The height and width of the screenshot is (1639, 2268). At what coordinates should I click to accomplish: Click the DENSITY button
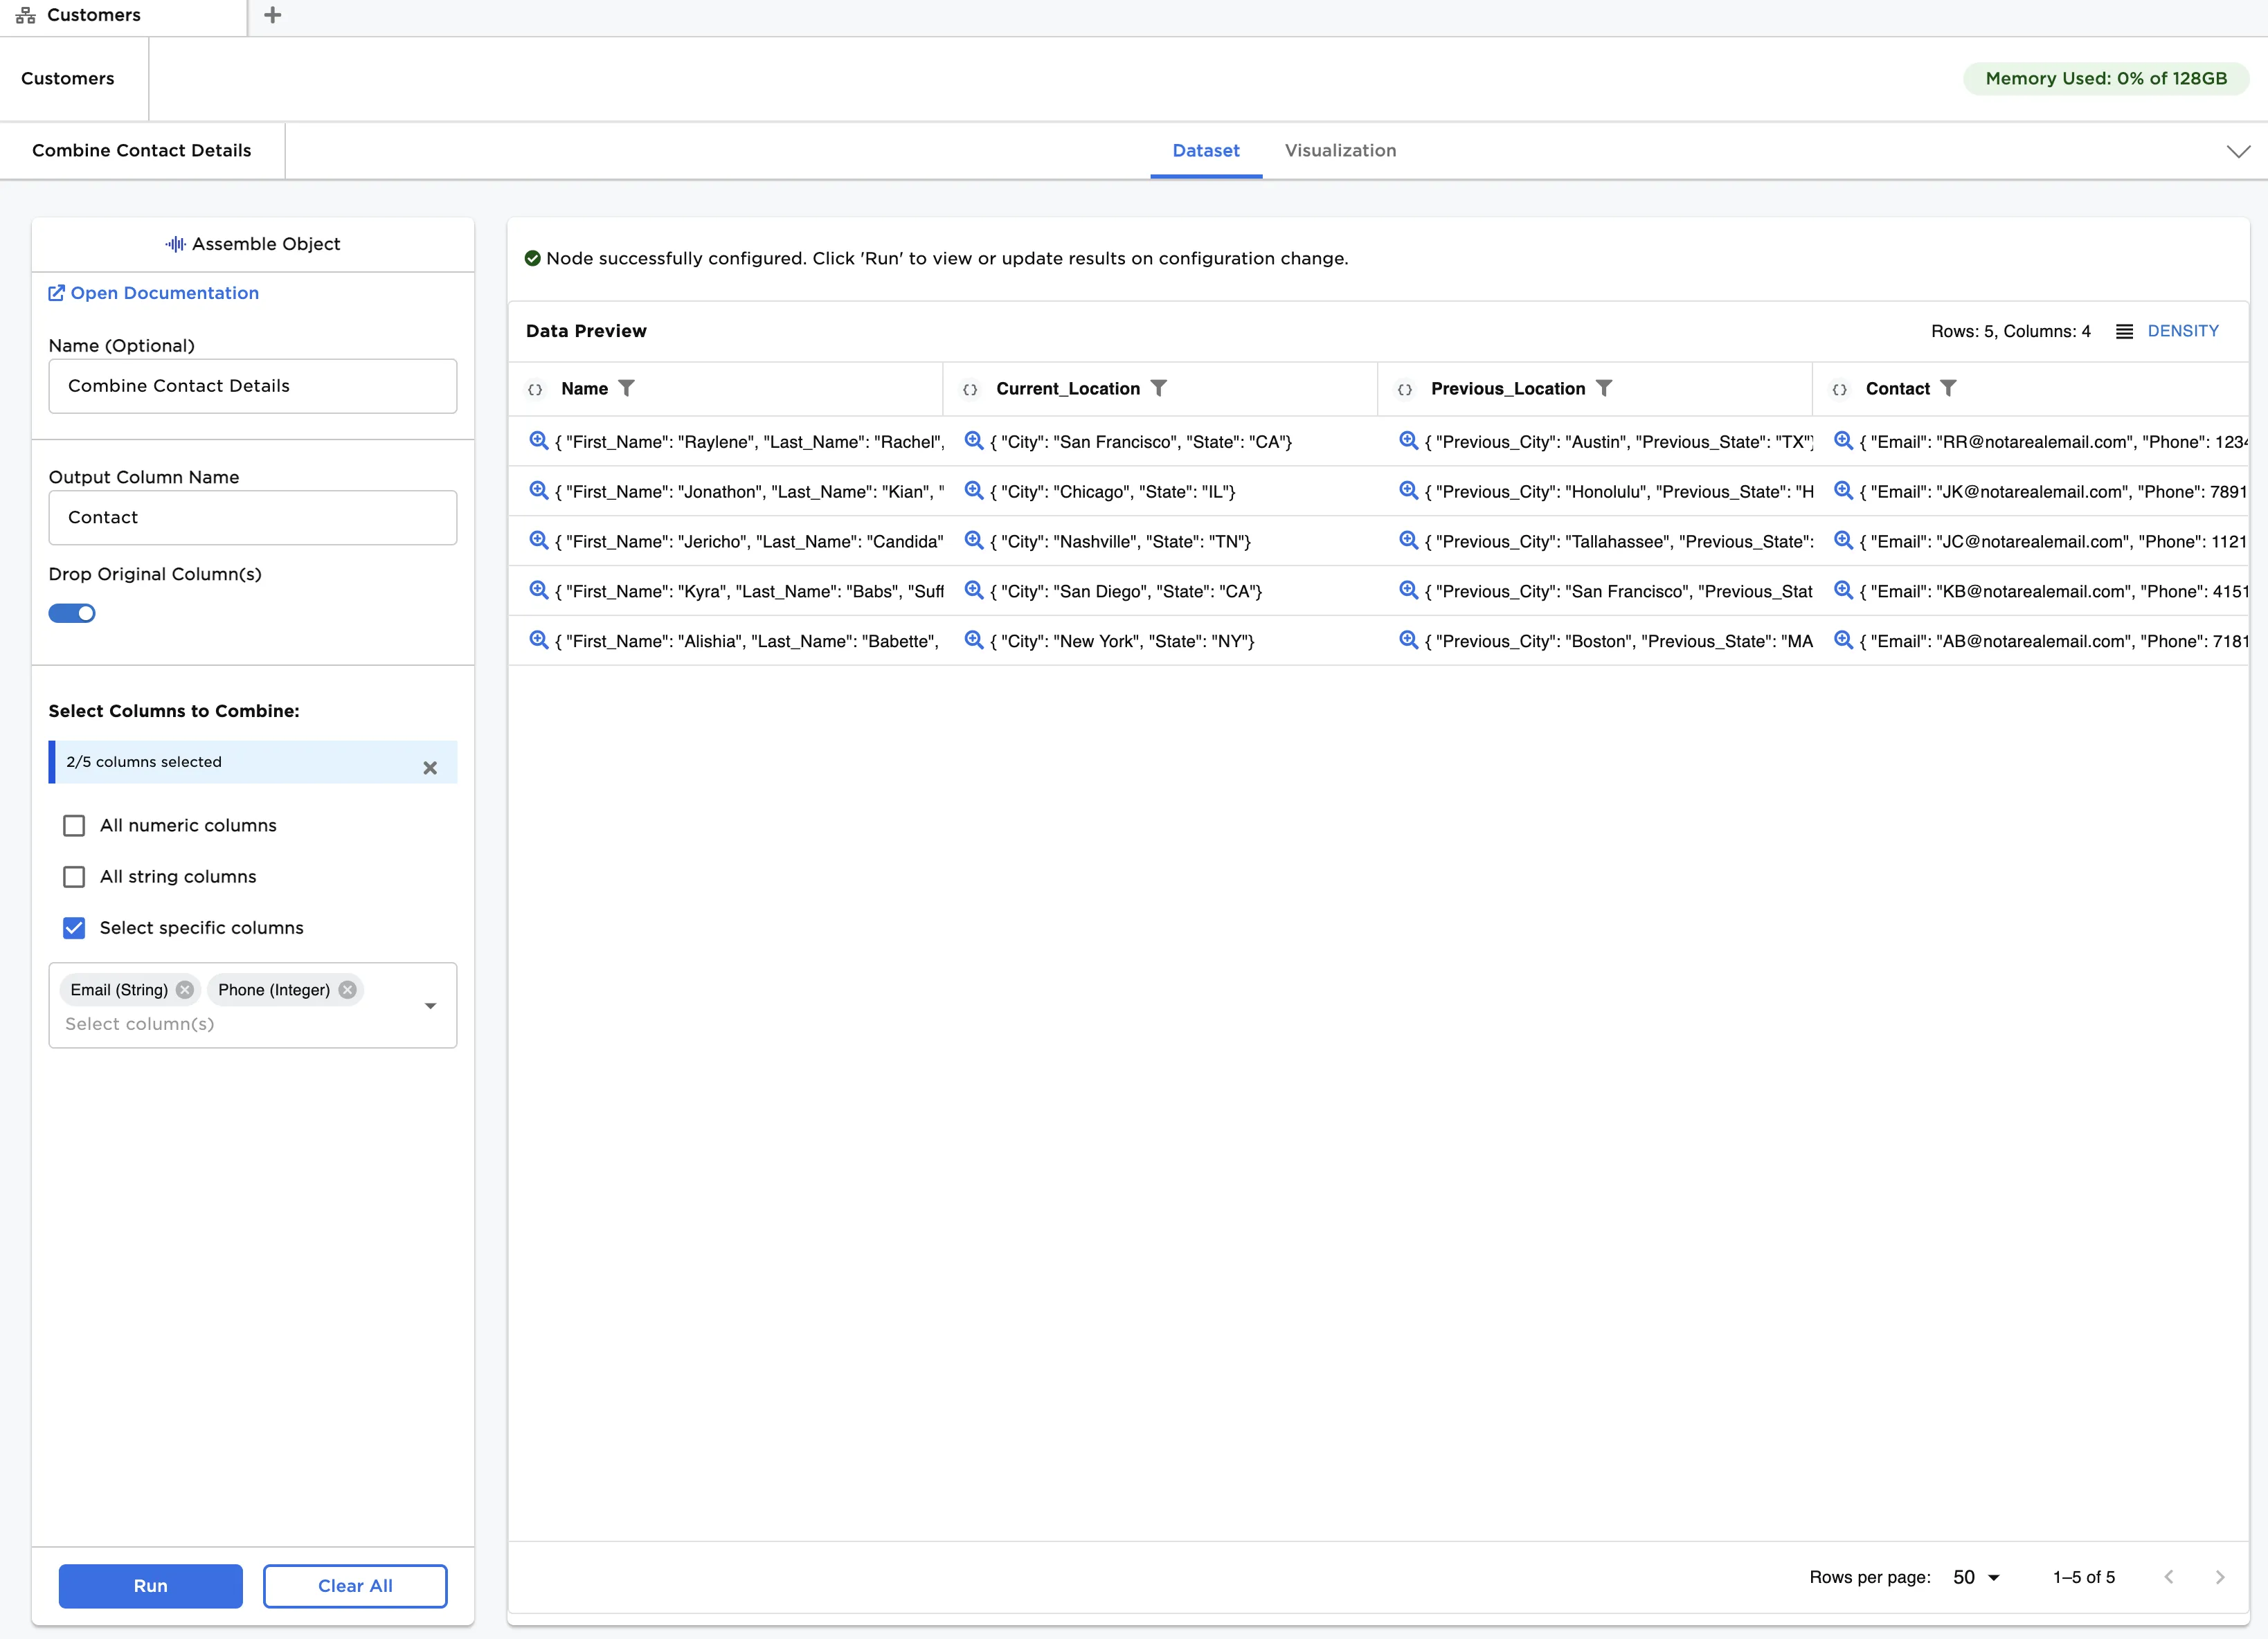[x=2168, y=331]
